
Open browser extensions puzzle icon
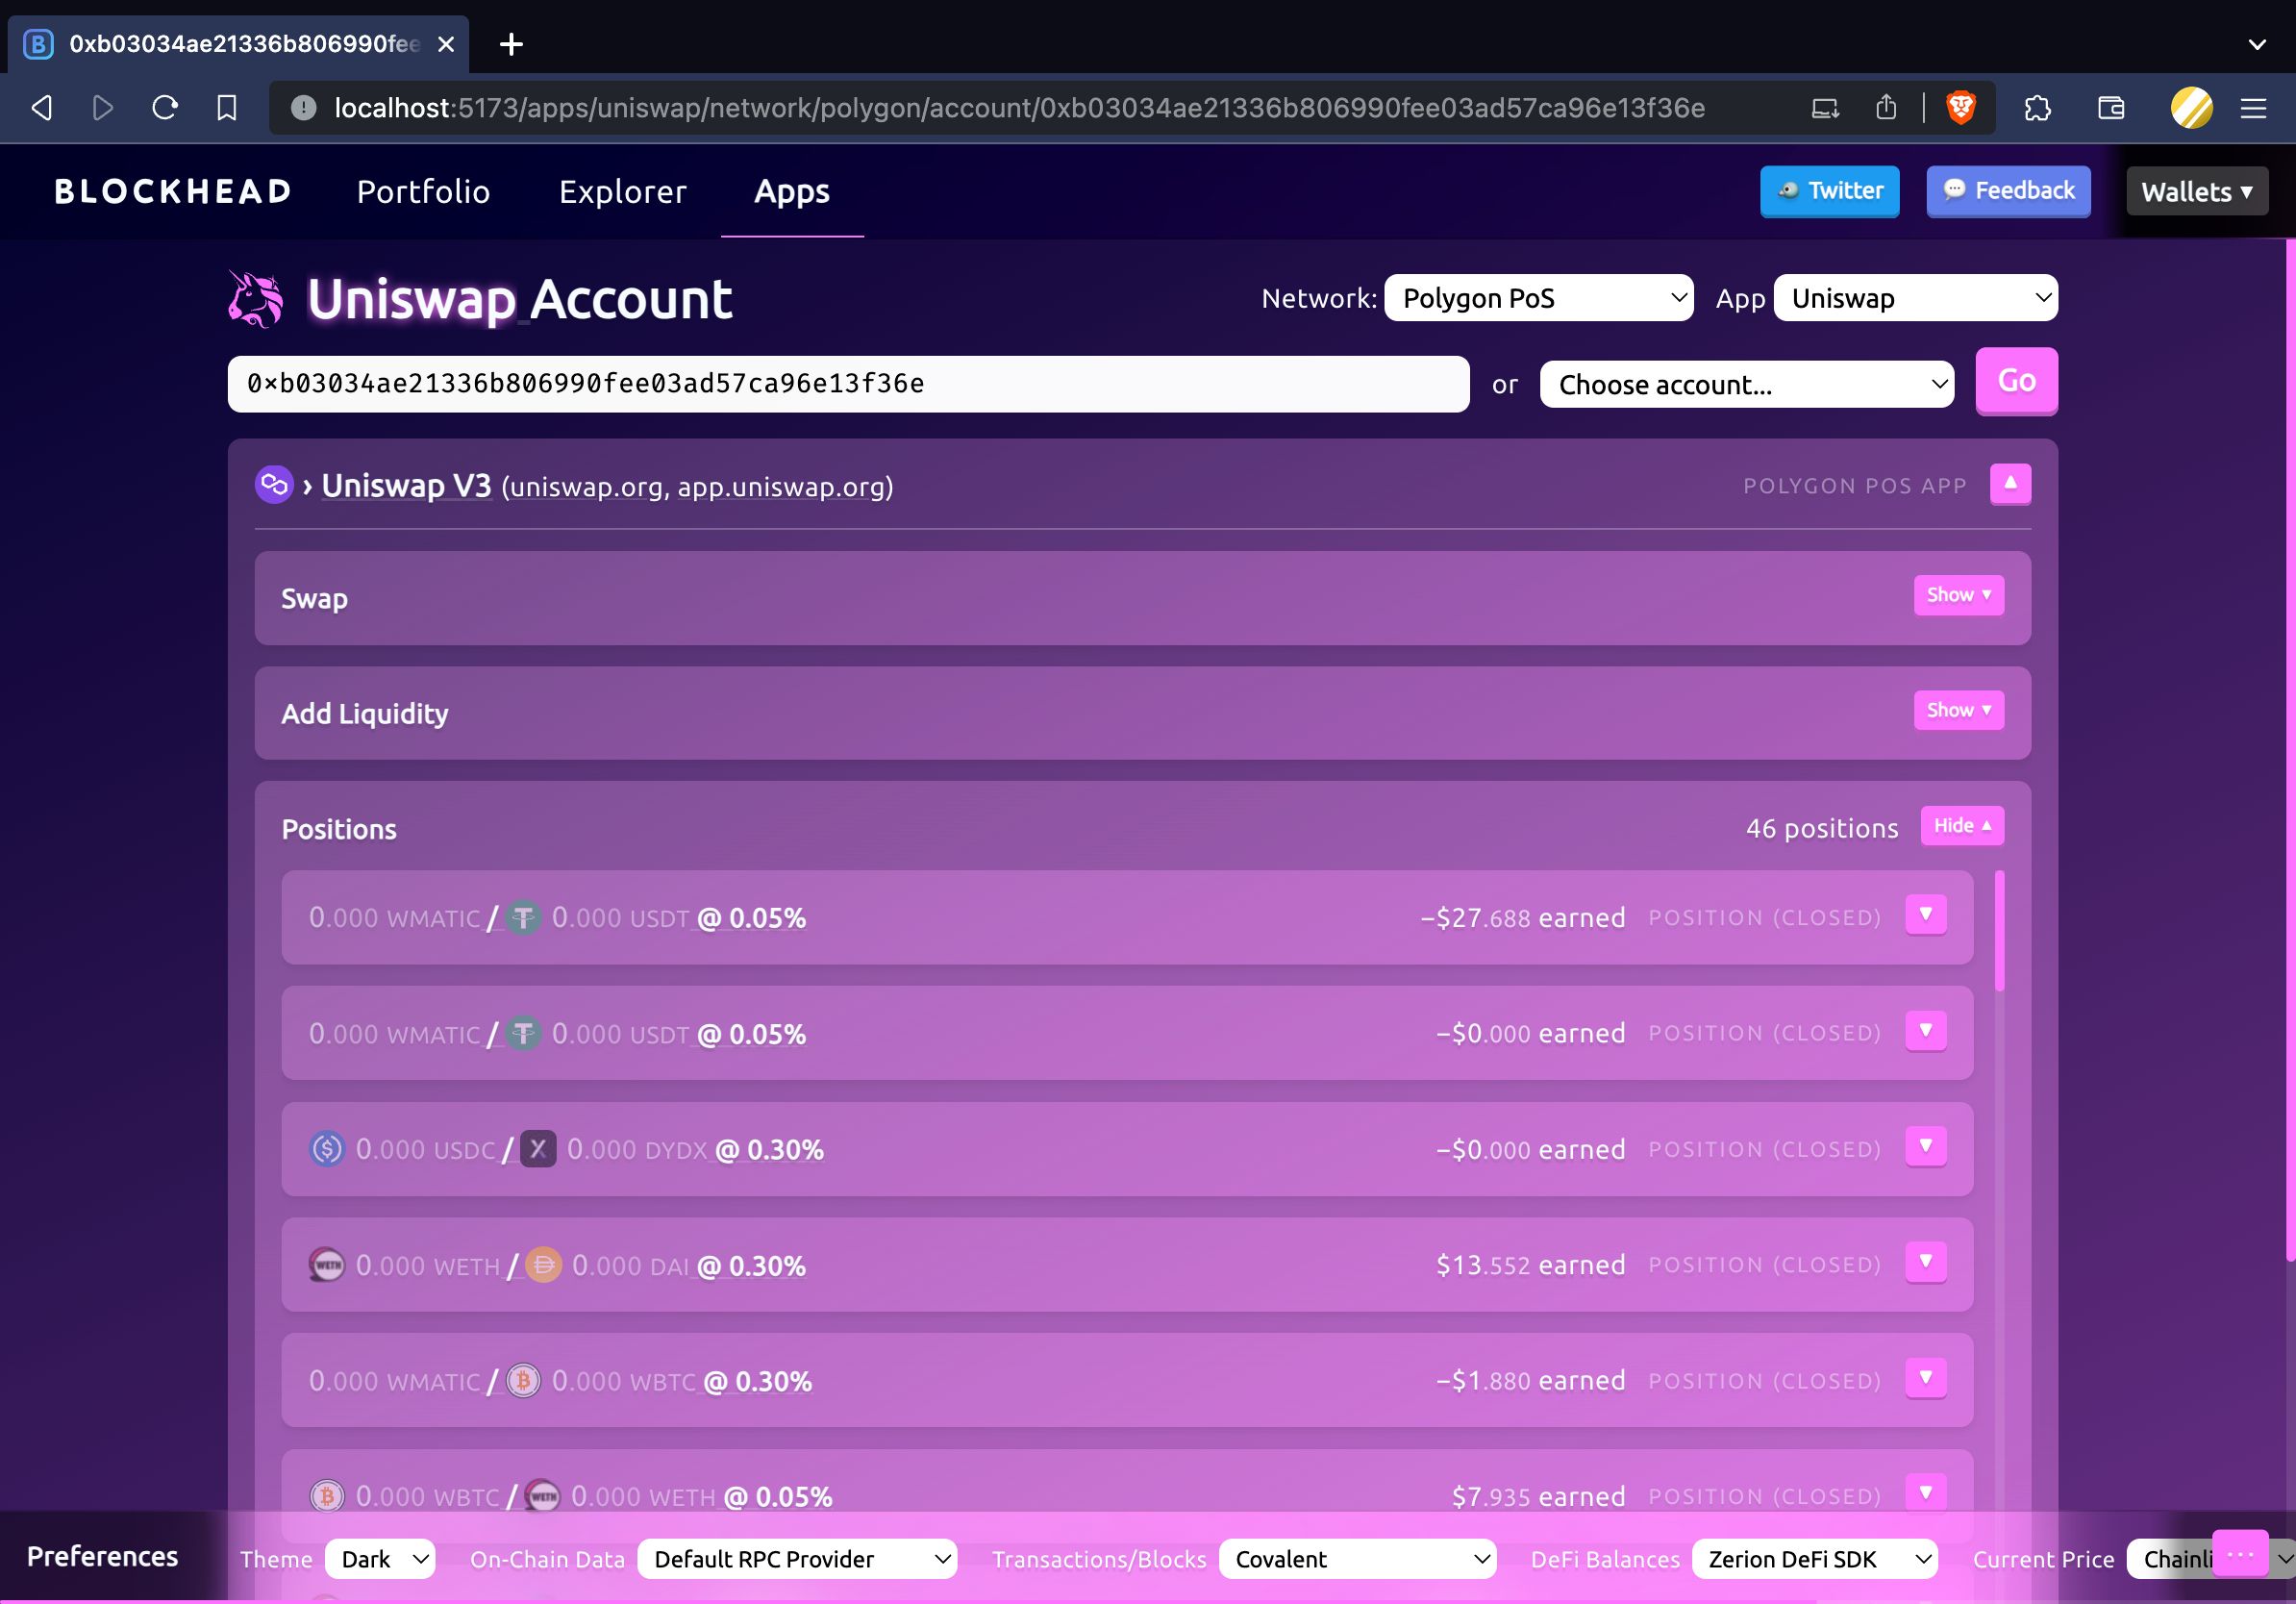(2037, 108)
